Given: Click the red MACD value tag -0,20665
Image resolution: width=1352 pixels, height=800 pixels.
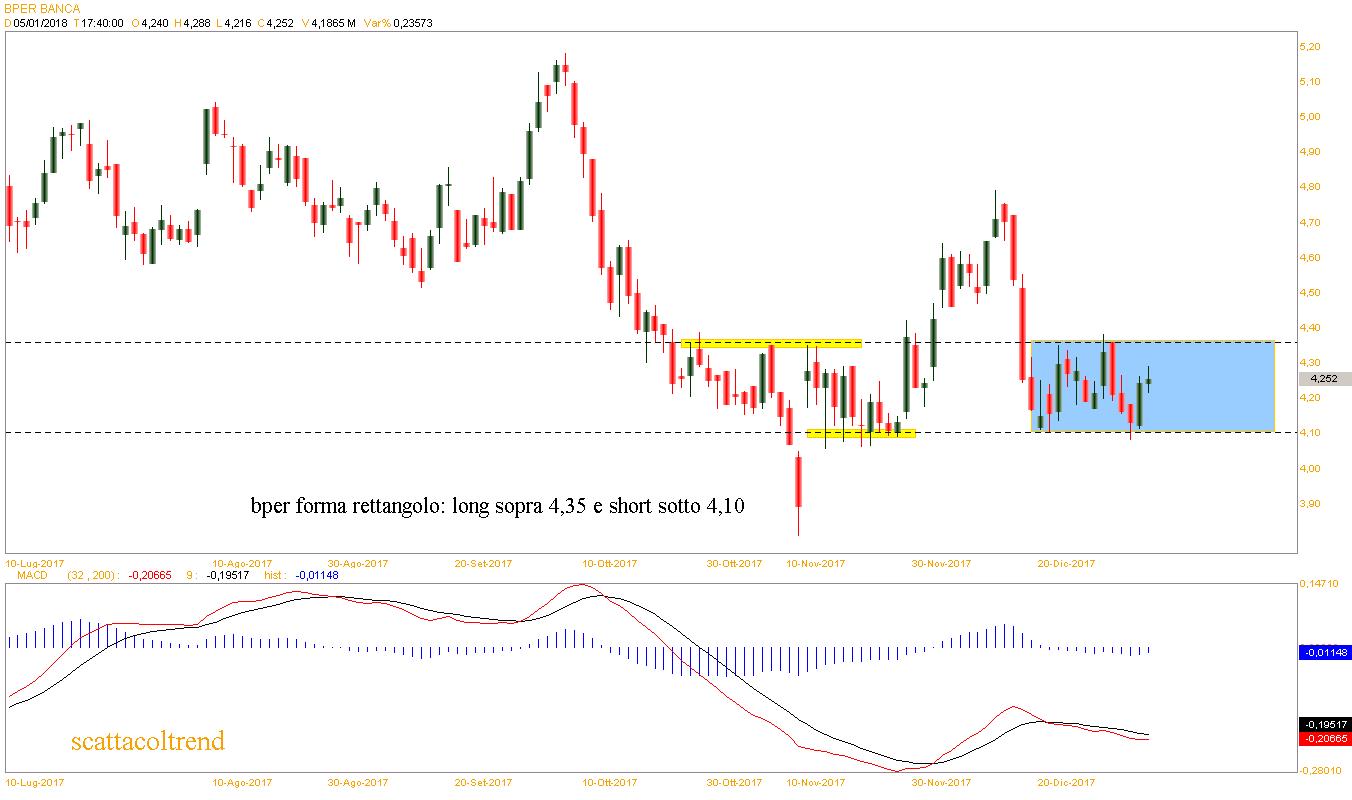Looking at the screenshot, I should click(x=1323, y=739).
